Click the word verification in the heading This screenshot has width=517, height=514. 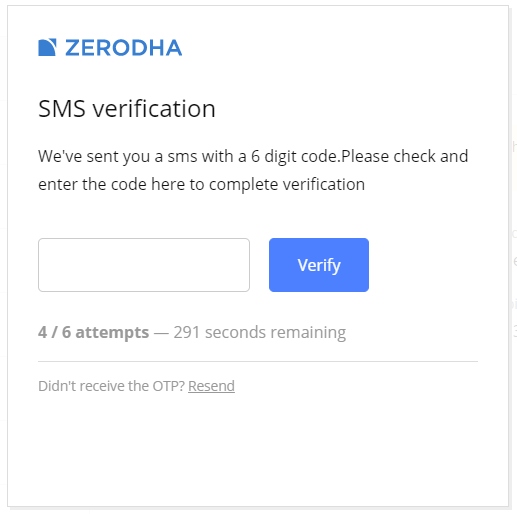click(154, 109)
